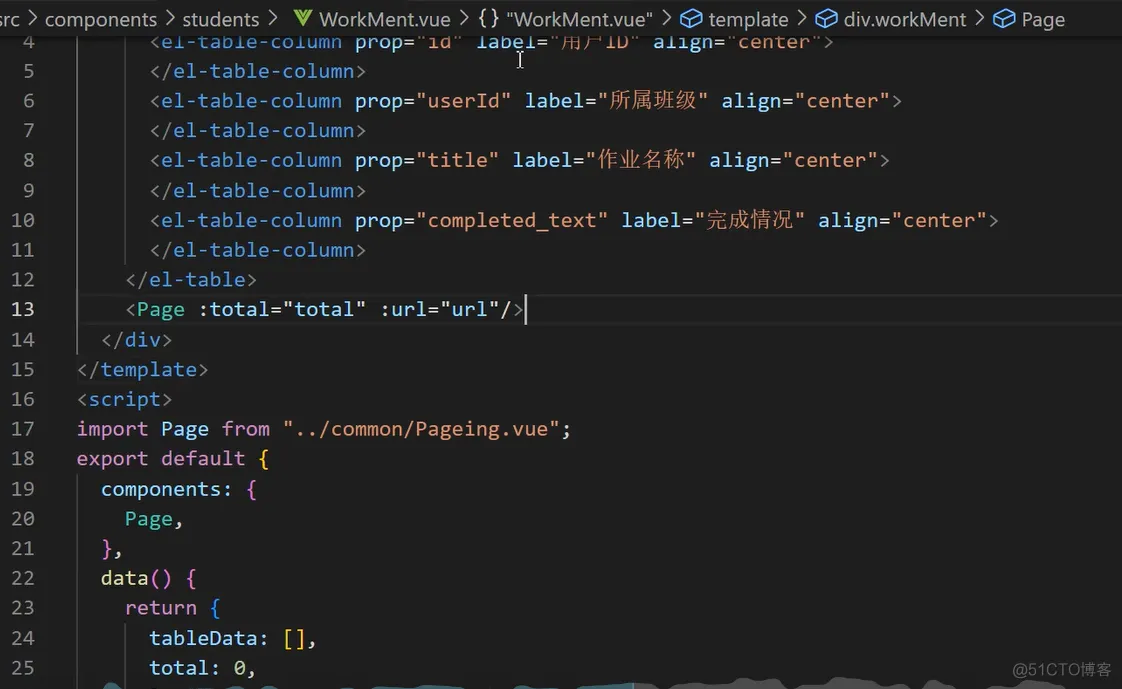Click label "作业名称" on line 8
1122x689 pixels.
point(641,160)
